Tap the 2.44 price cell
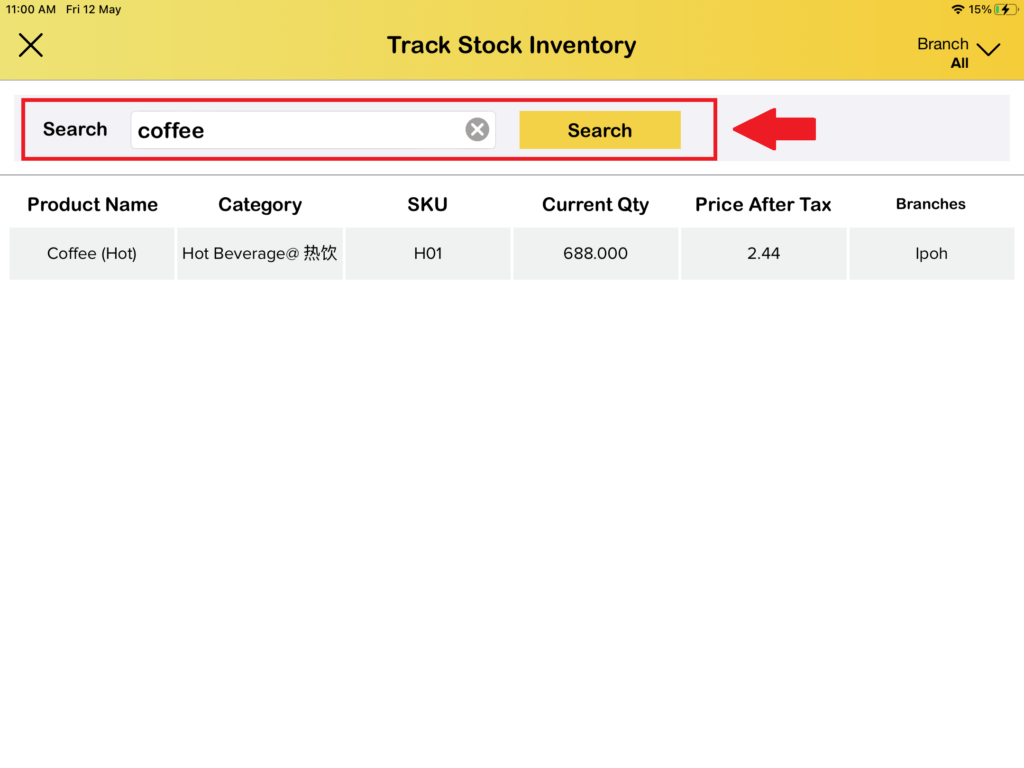This screenshot has width=1024, height=768. [763, 254]
